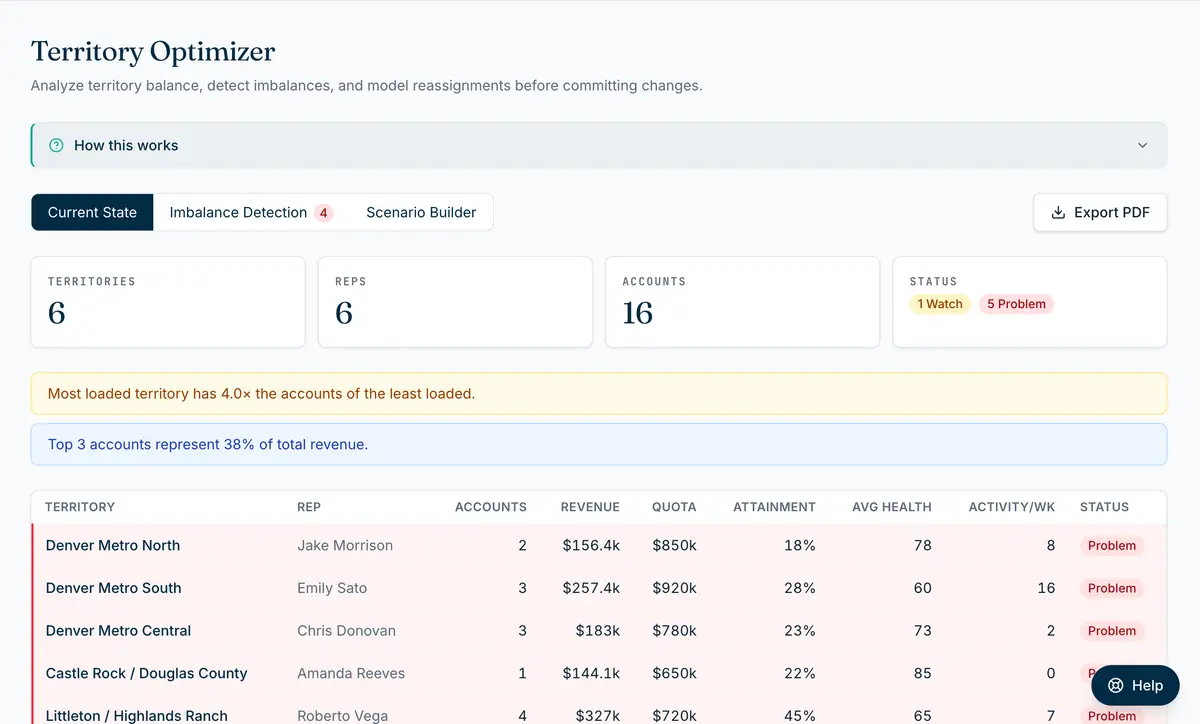Viewport: 1200px width, 724px height.
Task: Select the Denver Metro North territory row
Action: (599, 545)
